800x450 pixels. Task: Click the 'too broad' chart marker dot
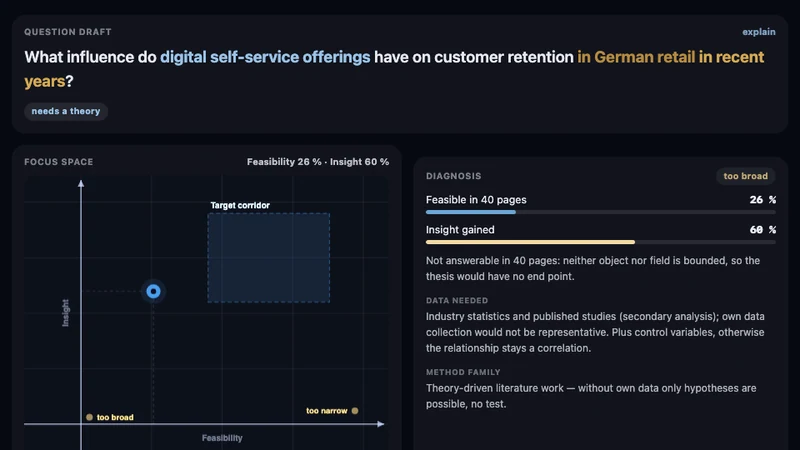pyautogui.click(x=89, y=417)
